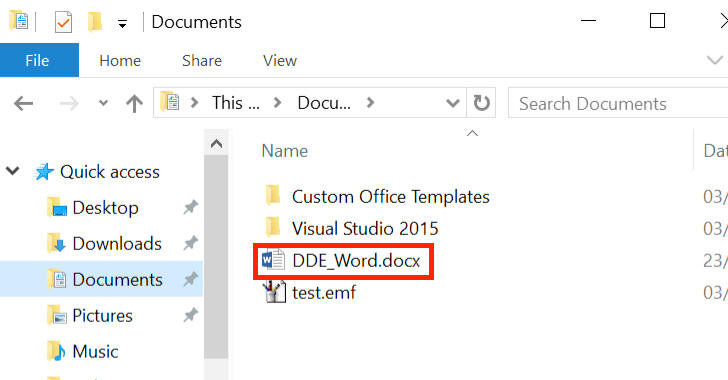Expand the ribbon with the chevron arrow
728x380 pixels.
tap(714, 60)
